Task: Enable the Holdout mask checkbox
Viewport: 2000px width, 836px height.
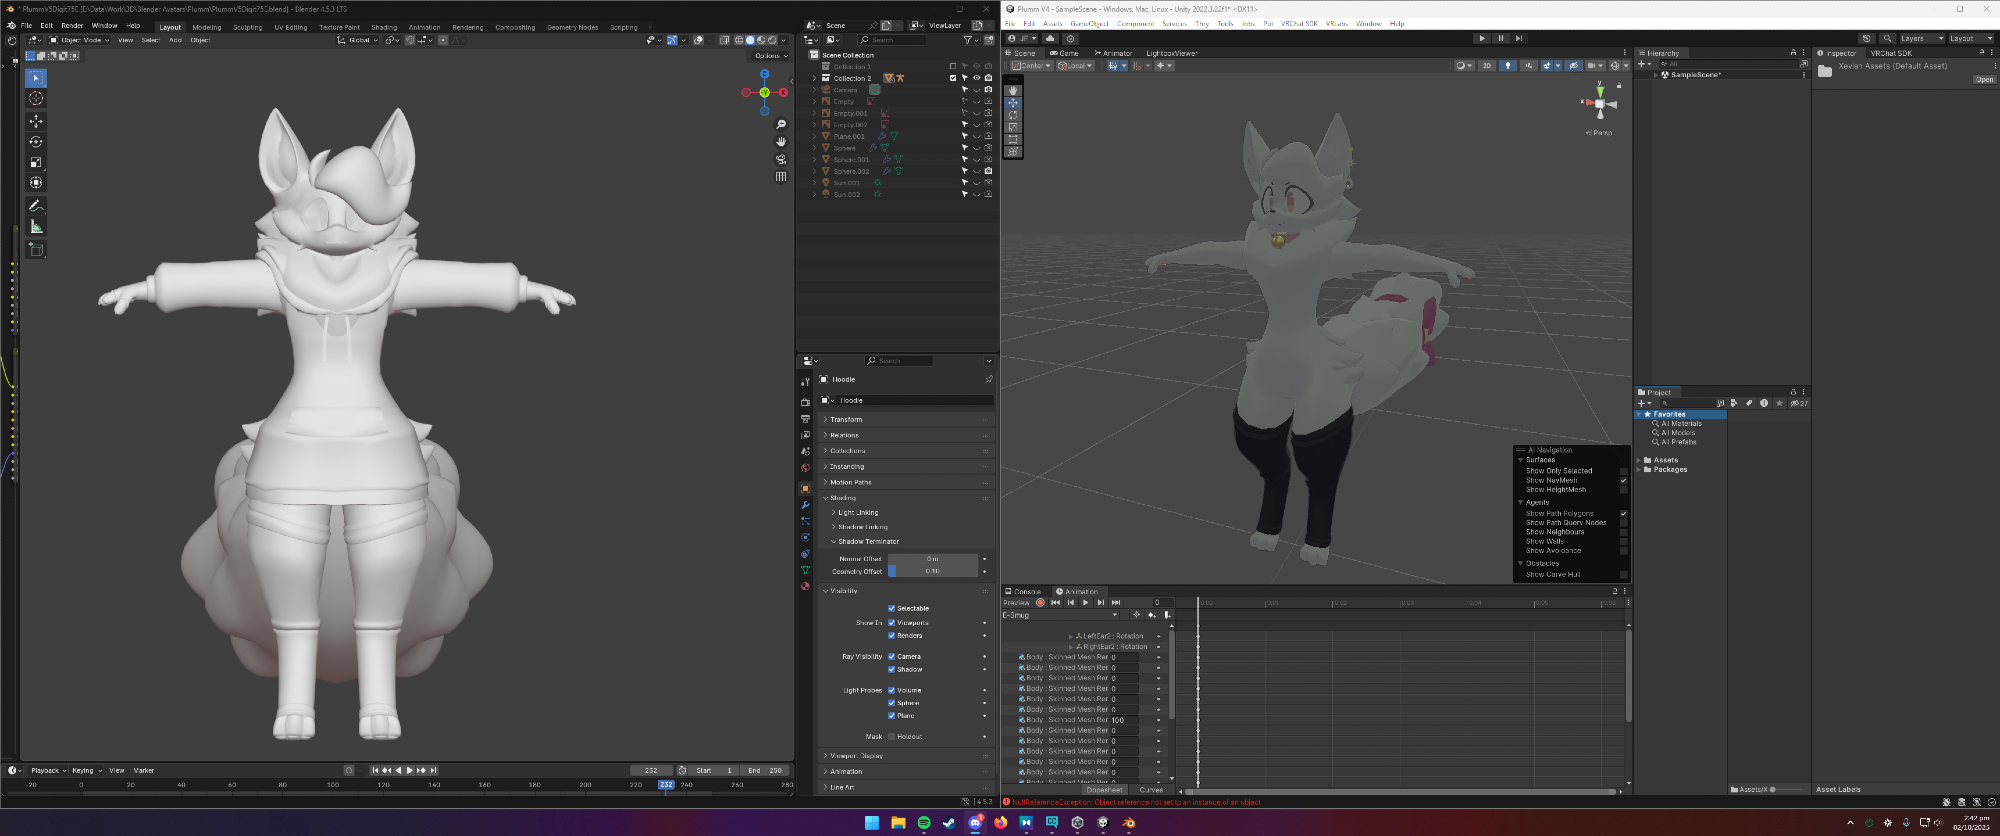Action: pyautogui.click(x=891, y=737)
